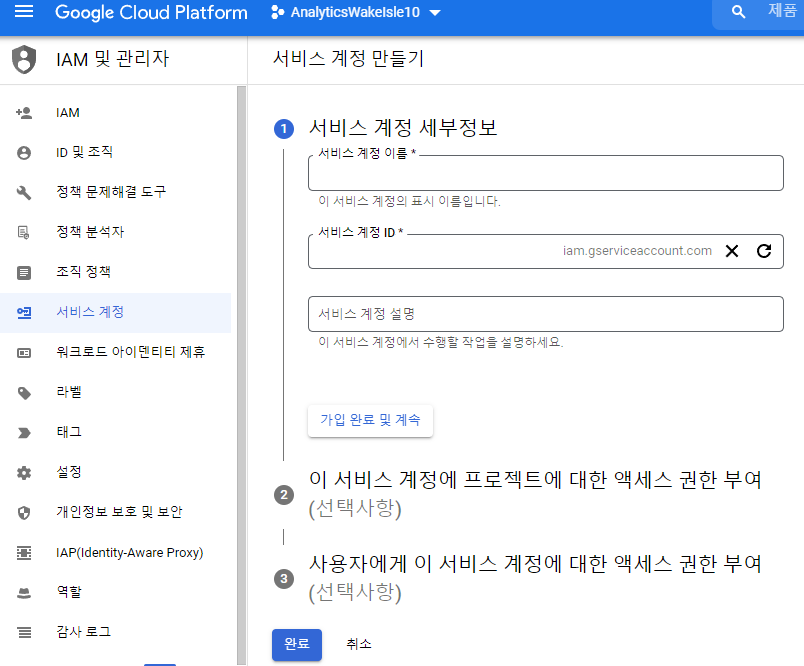Expand step 3 user access permissions
Image resolution: width=804 pixels, height=666 pixels.
[x=535, y=578]
